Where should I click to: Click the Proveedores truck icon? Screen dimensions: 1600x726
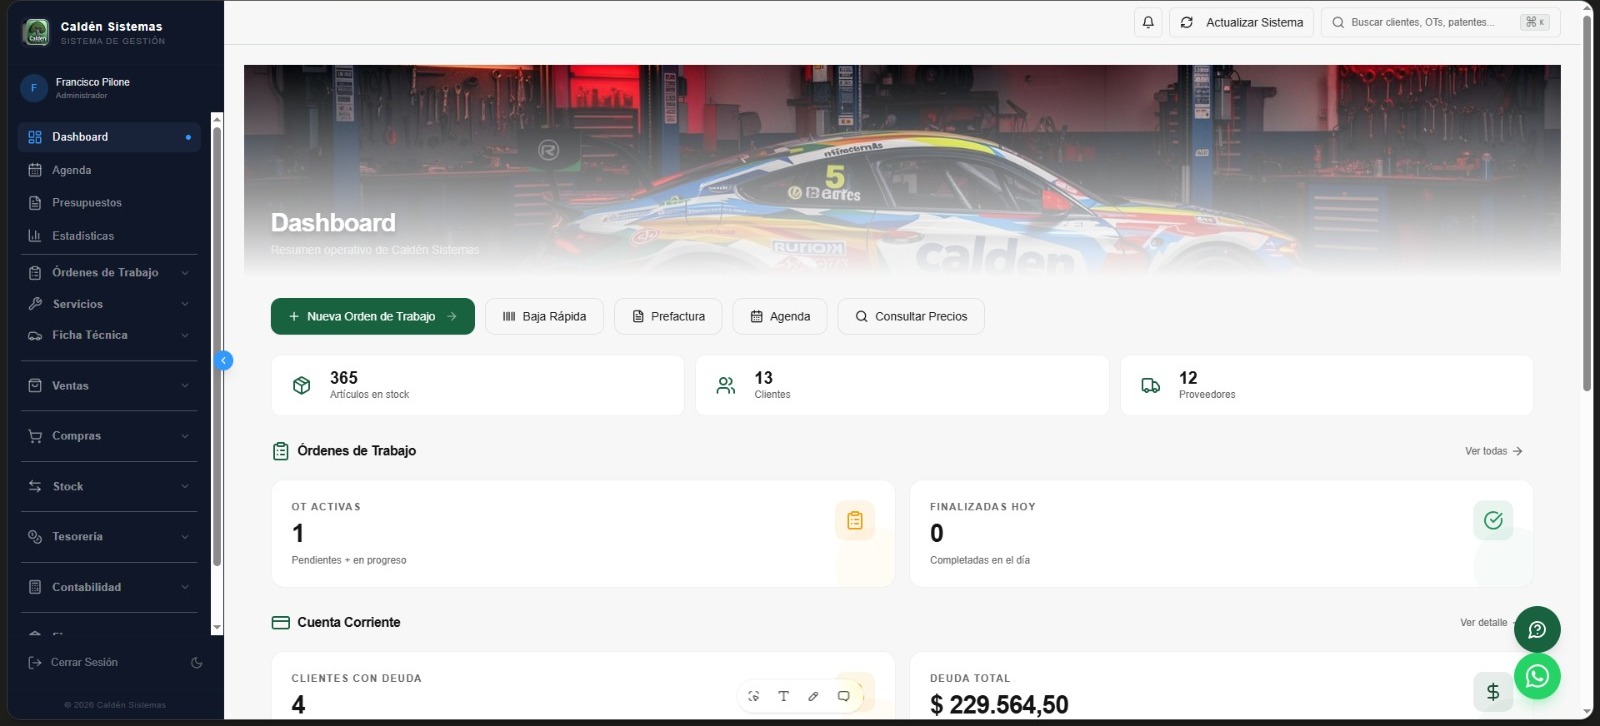click(x=1151, y=385)
